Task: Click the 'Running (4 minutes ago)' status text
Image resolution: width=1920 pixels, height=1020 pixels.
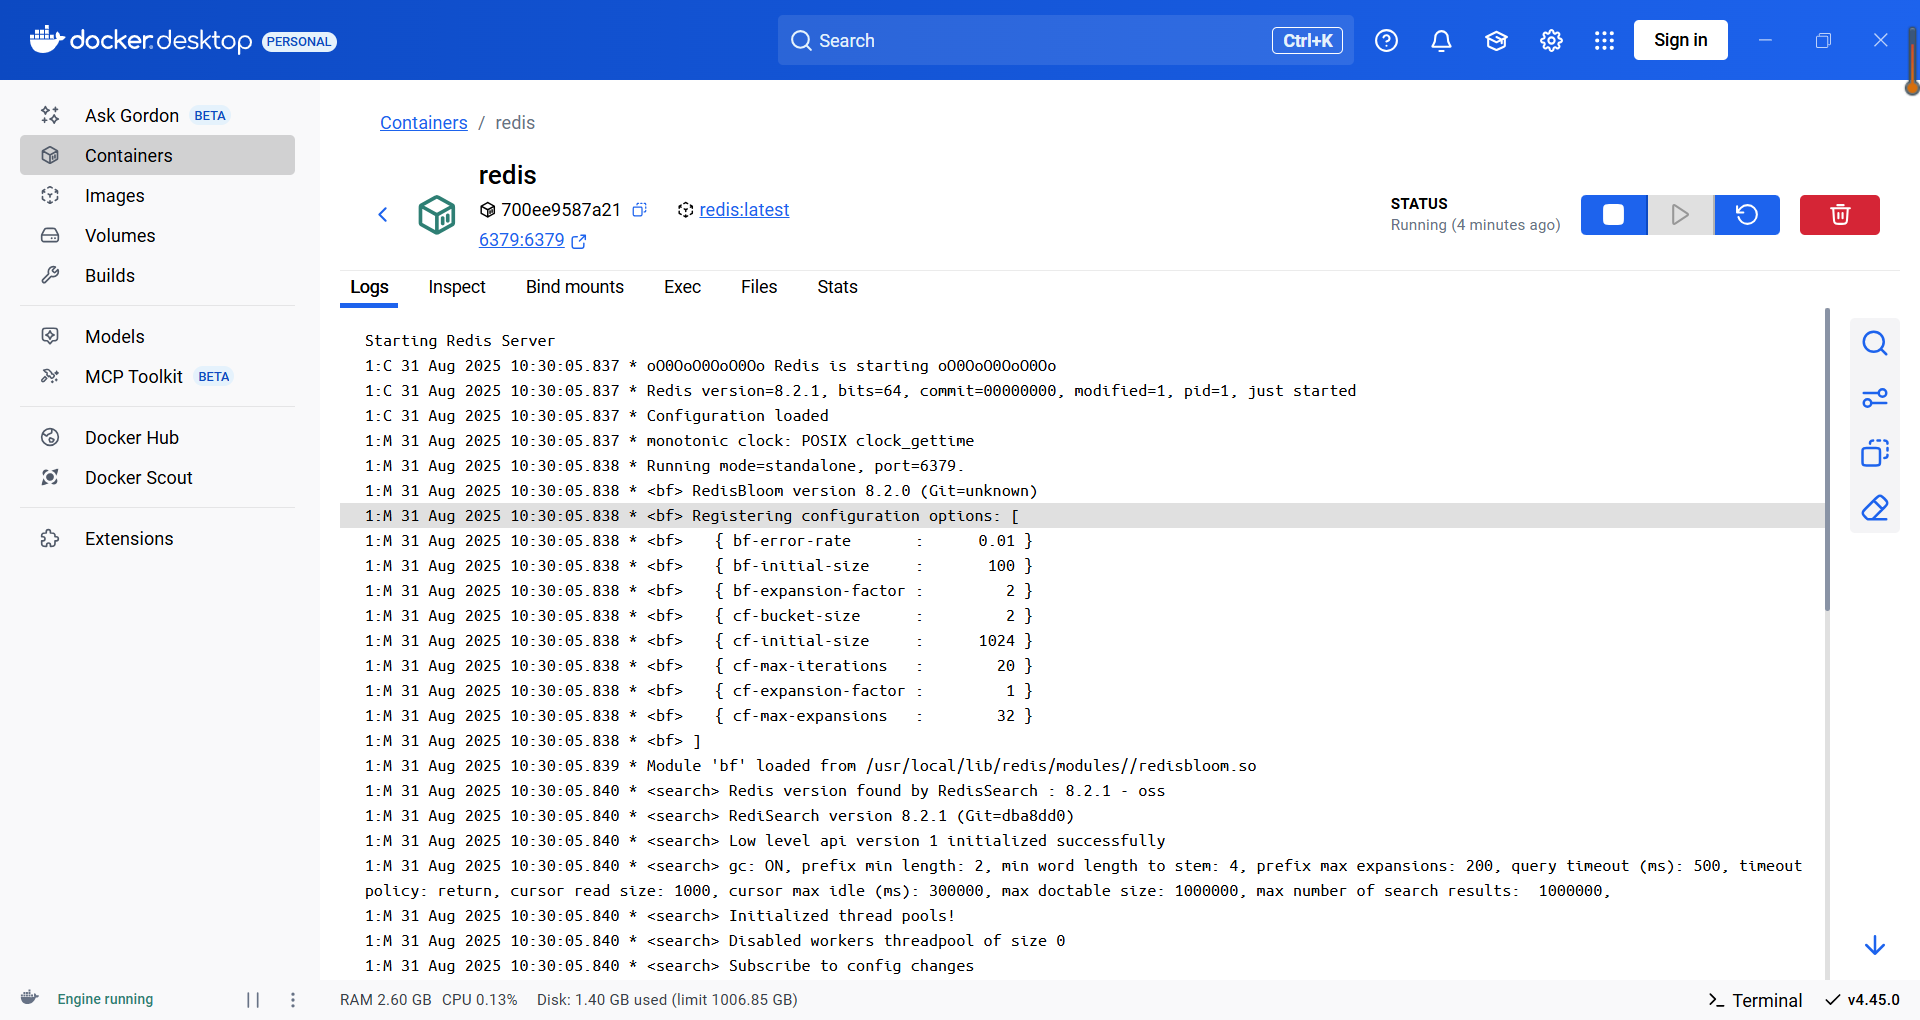Action: coord(1475,225)
